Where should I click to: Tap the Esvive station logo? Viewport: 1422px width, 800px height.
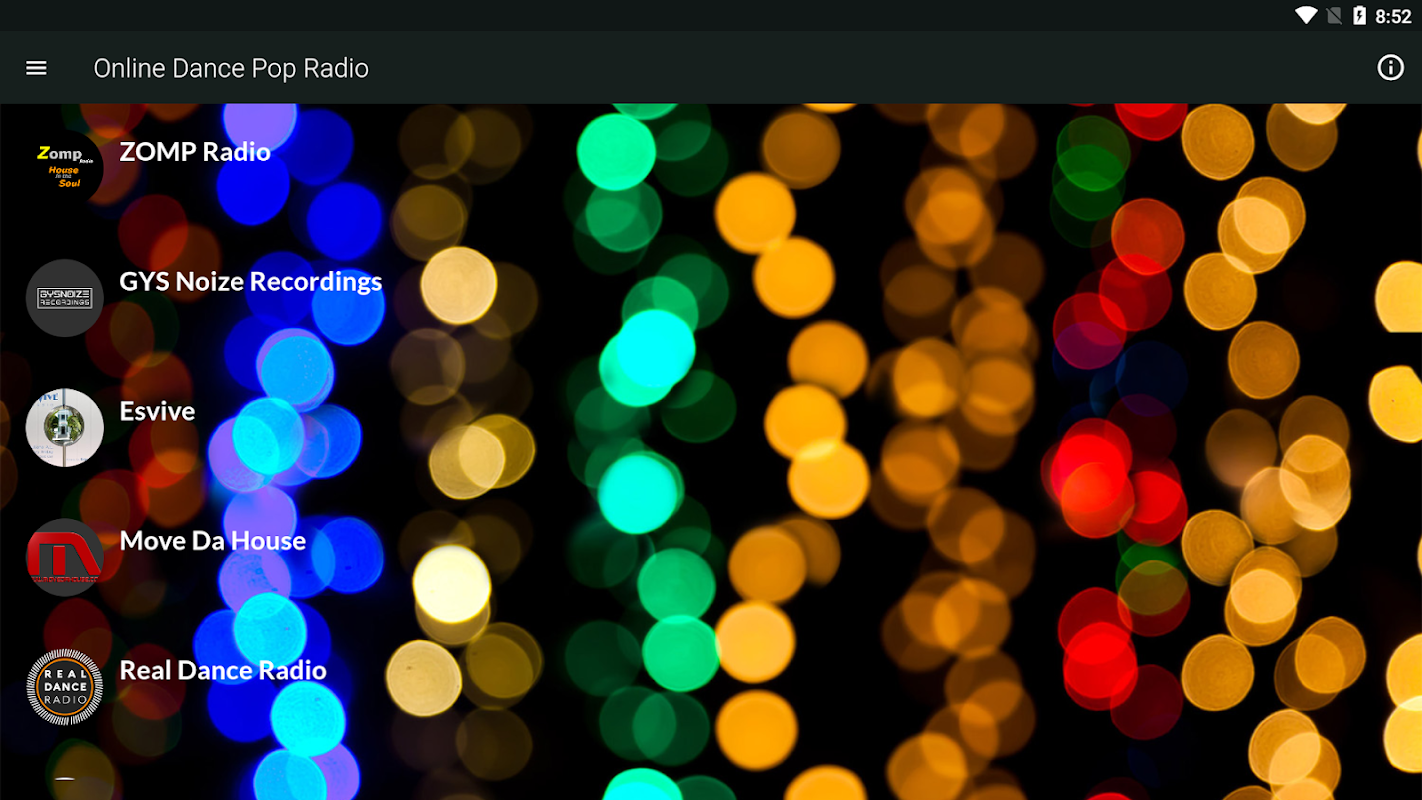[x=65, y=428]
